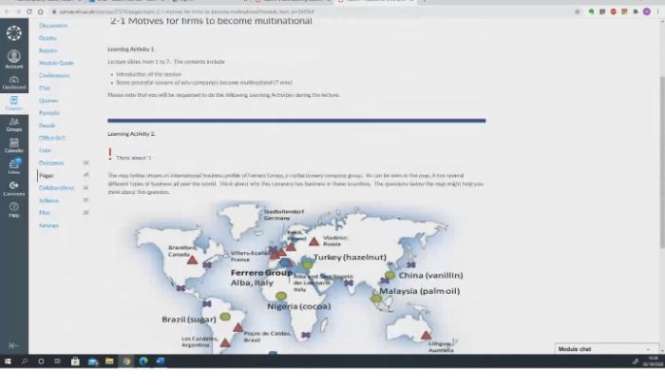Click the hidden-eye icon beside Pages
The image size is (665, 389).
point(86,175)
